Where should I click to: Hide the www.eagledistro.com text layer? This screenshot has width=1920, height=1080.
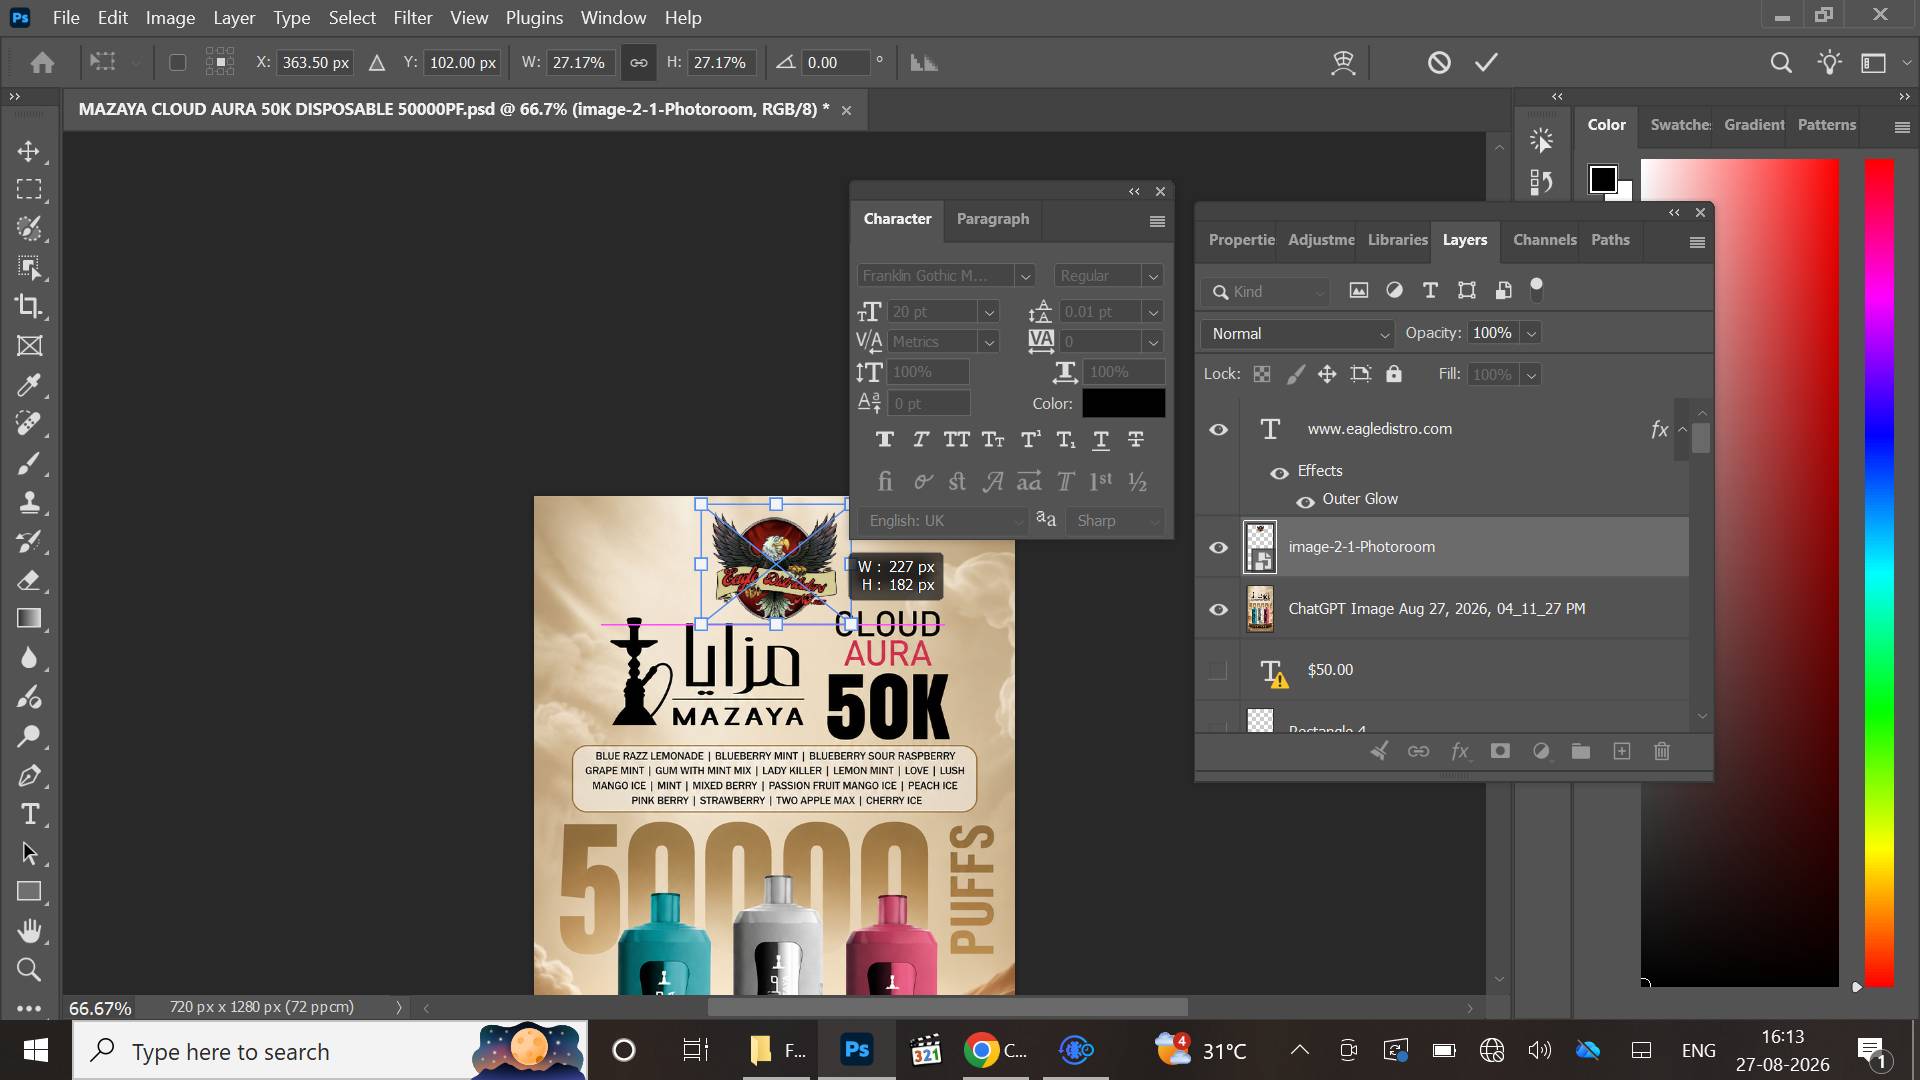[x=1218, y=429]
